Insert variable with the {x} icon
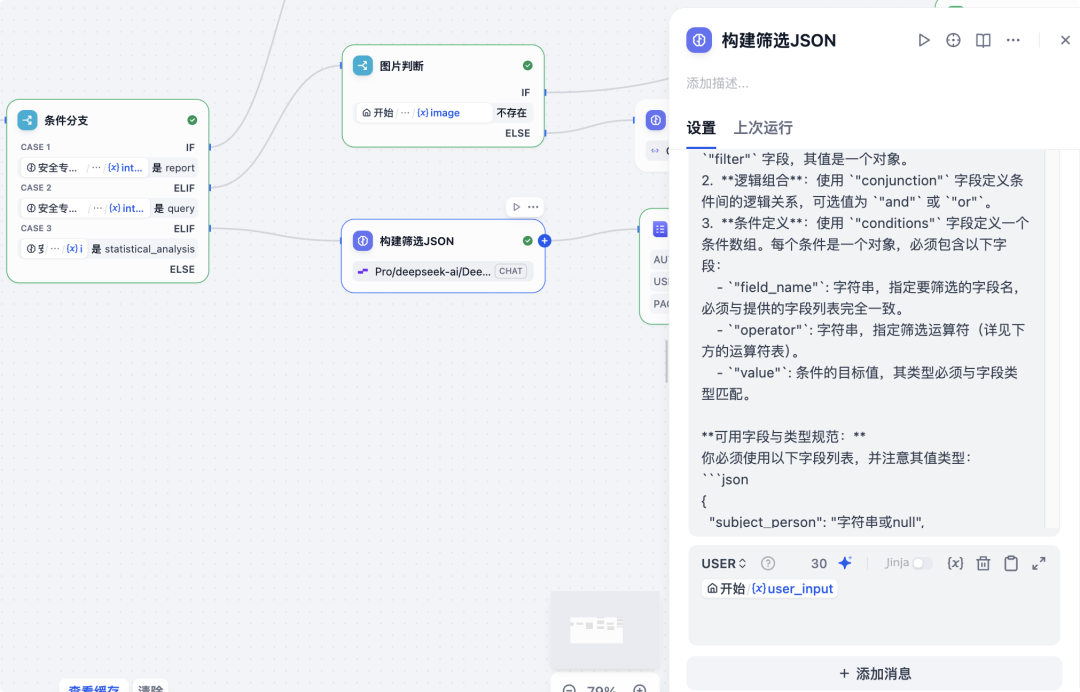Image resolution: width=1080 pixels, height=692 pixels. coord(955,564)
